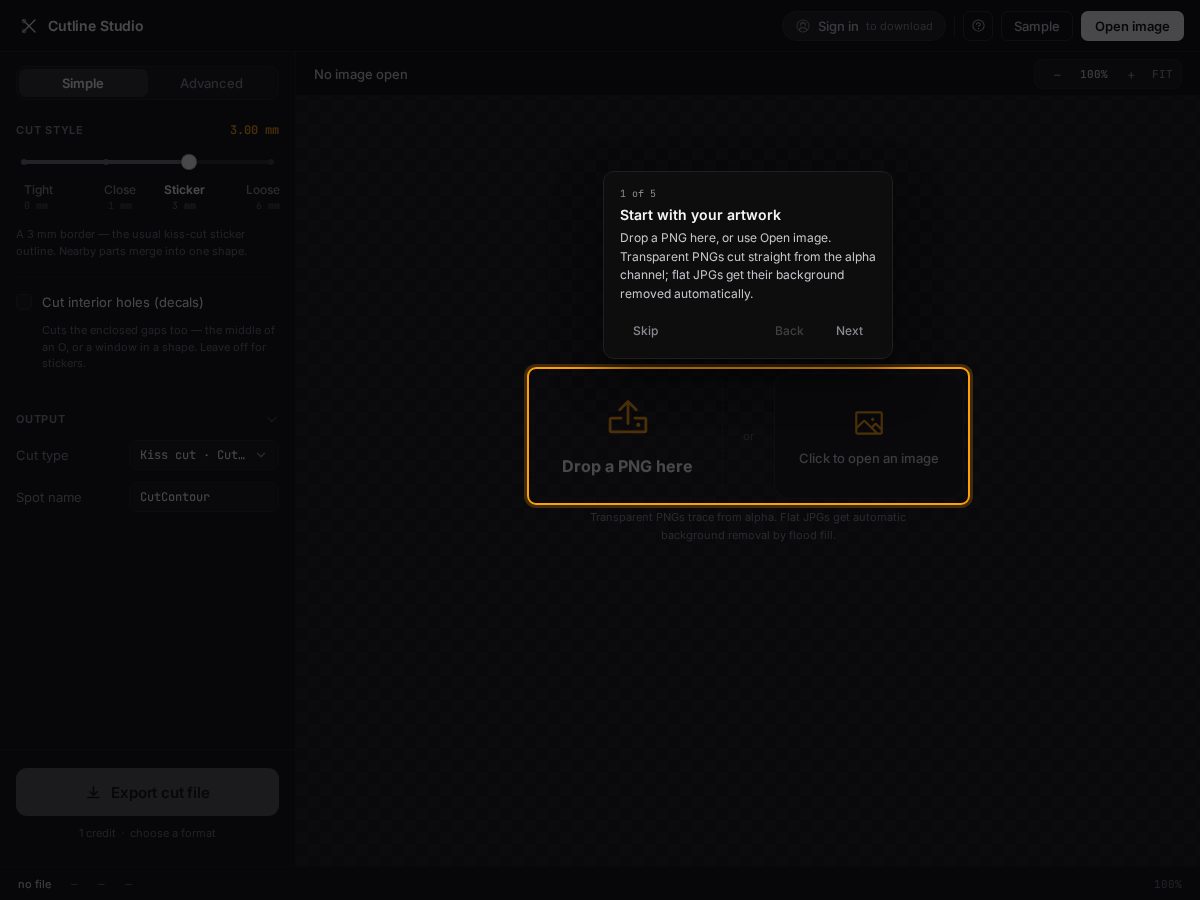
Task: Enable Cut interior holes (decals) checkbox
Action: (24, 302)
